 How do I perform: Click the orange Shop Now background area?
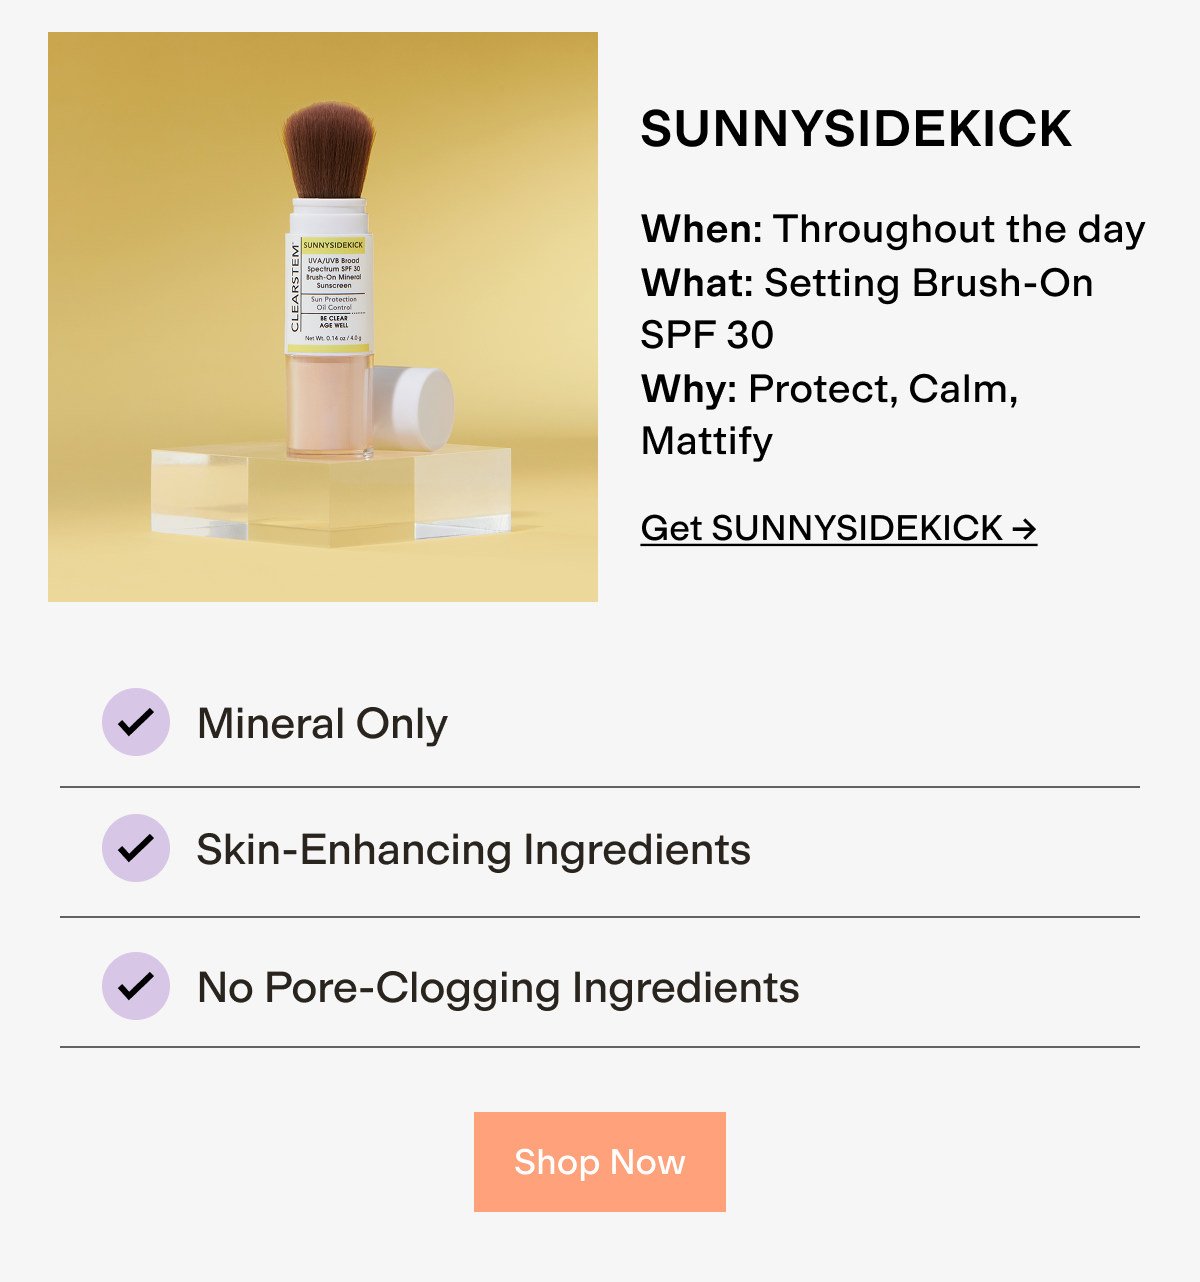pyautogui.click(x=599, y=1161)
